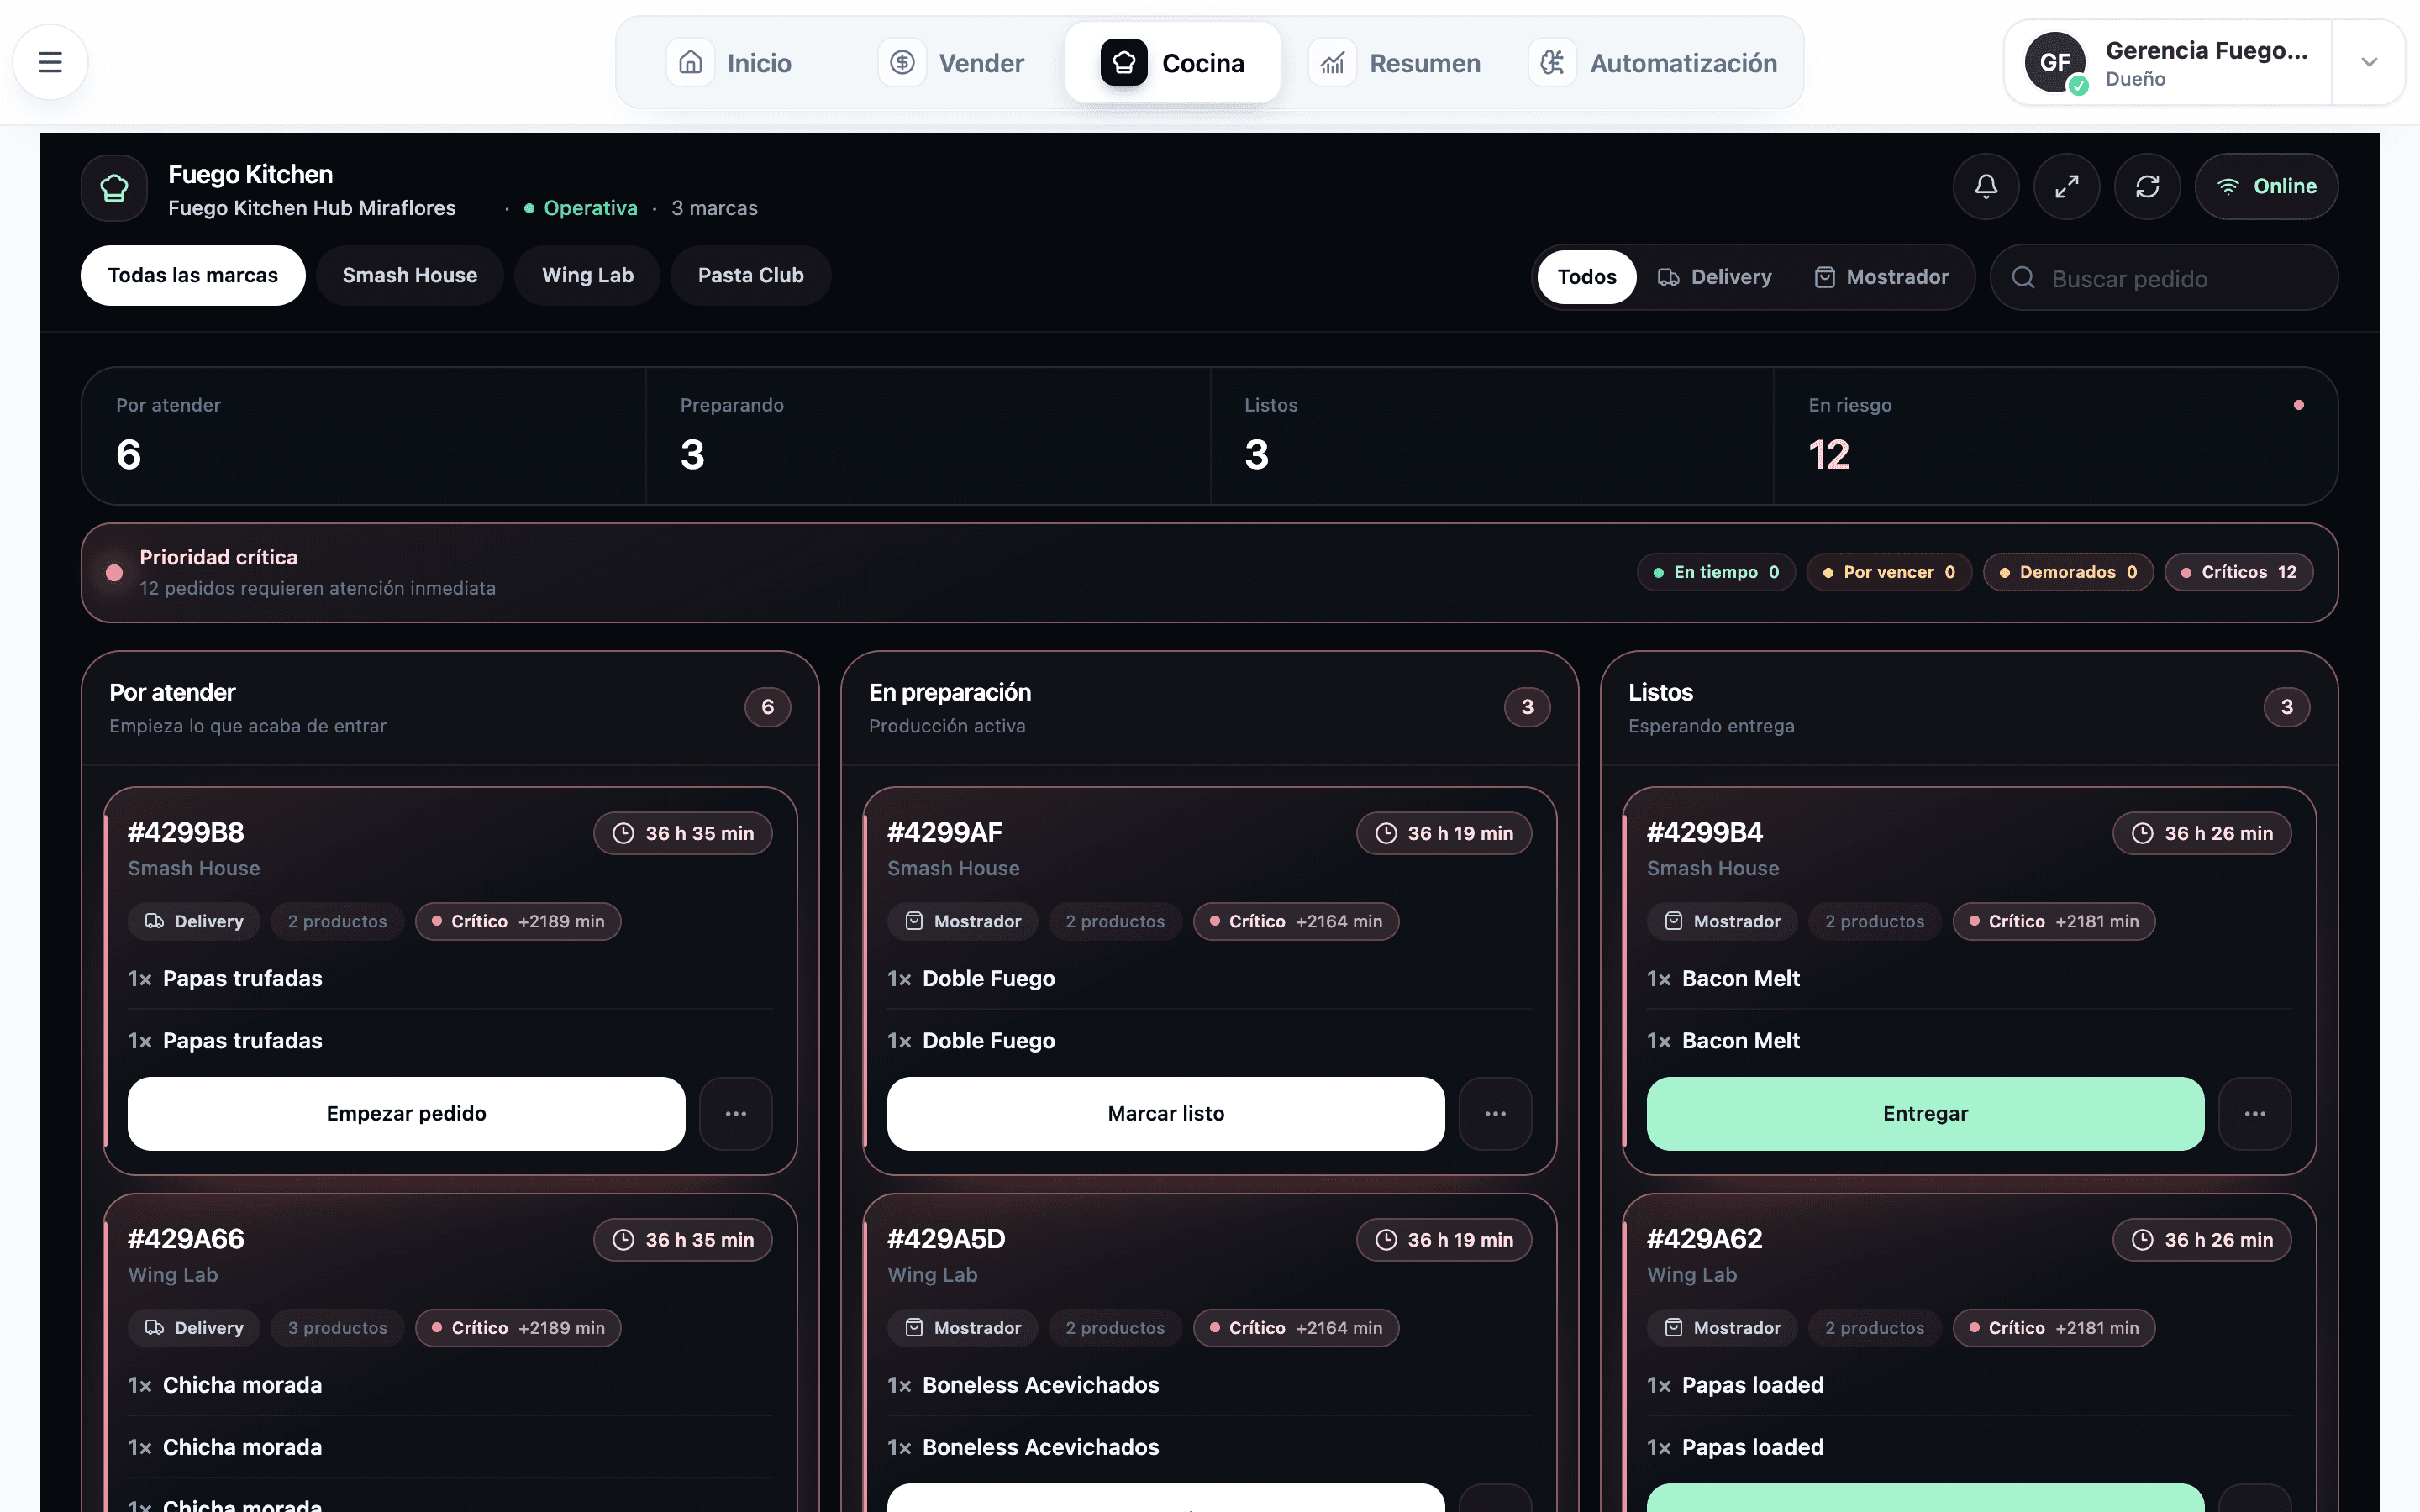Open the Gerencia Fuego profile menu

coord(2167,62)
